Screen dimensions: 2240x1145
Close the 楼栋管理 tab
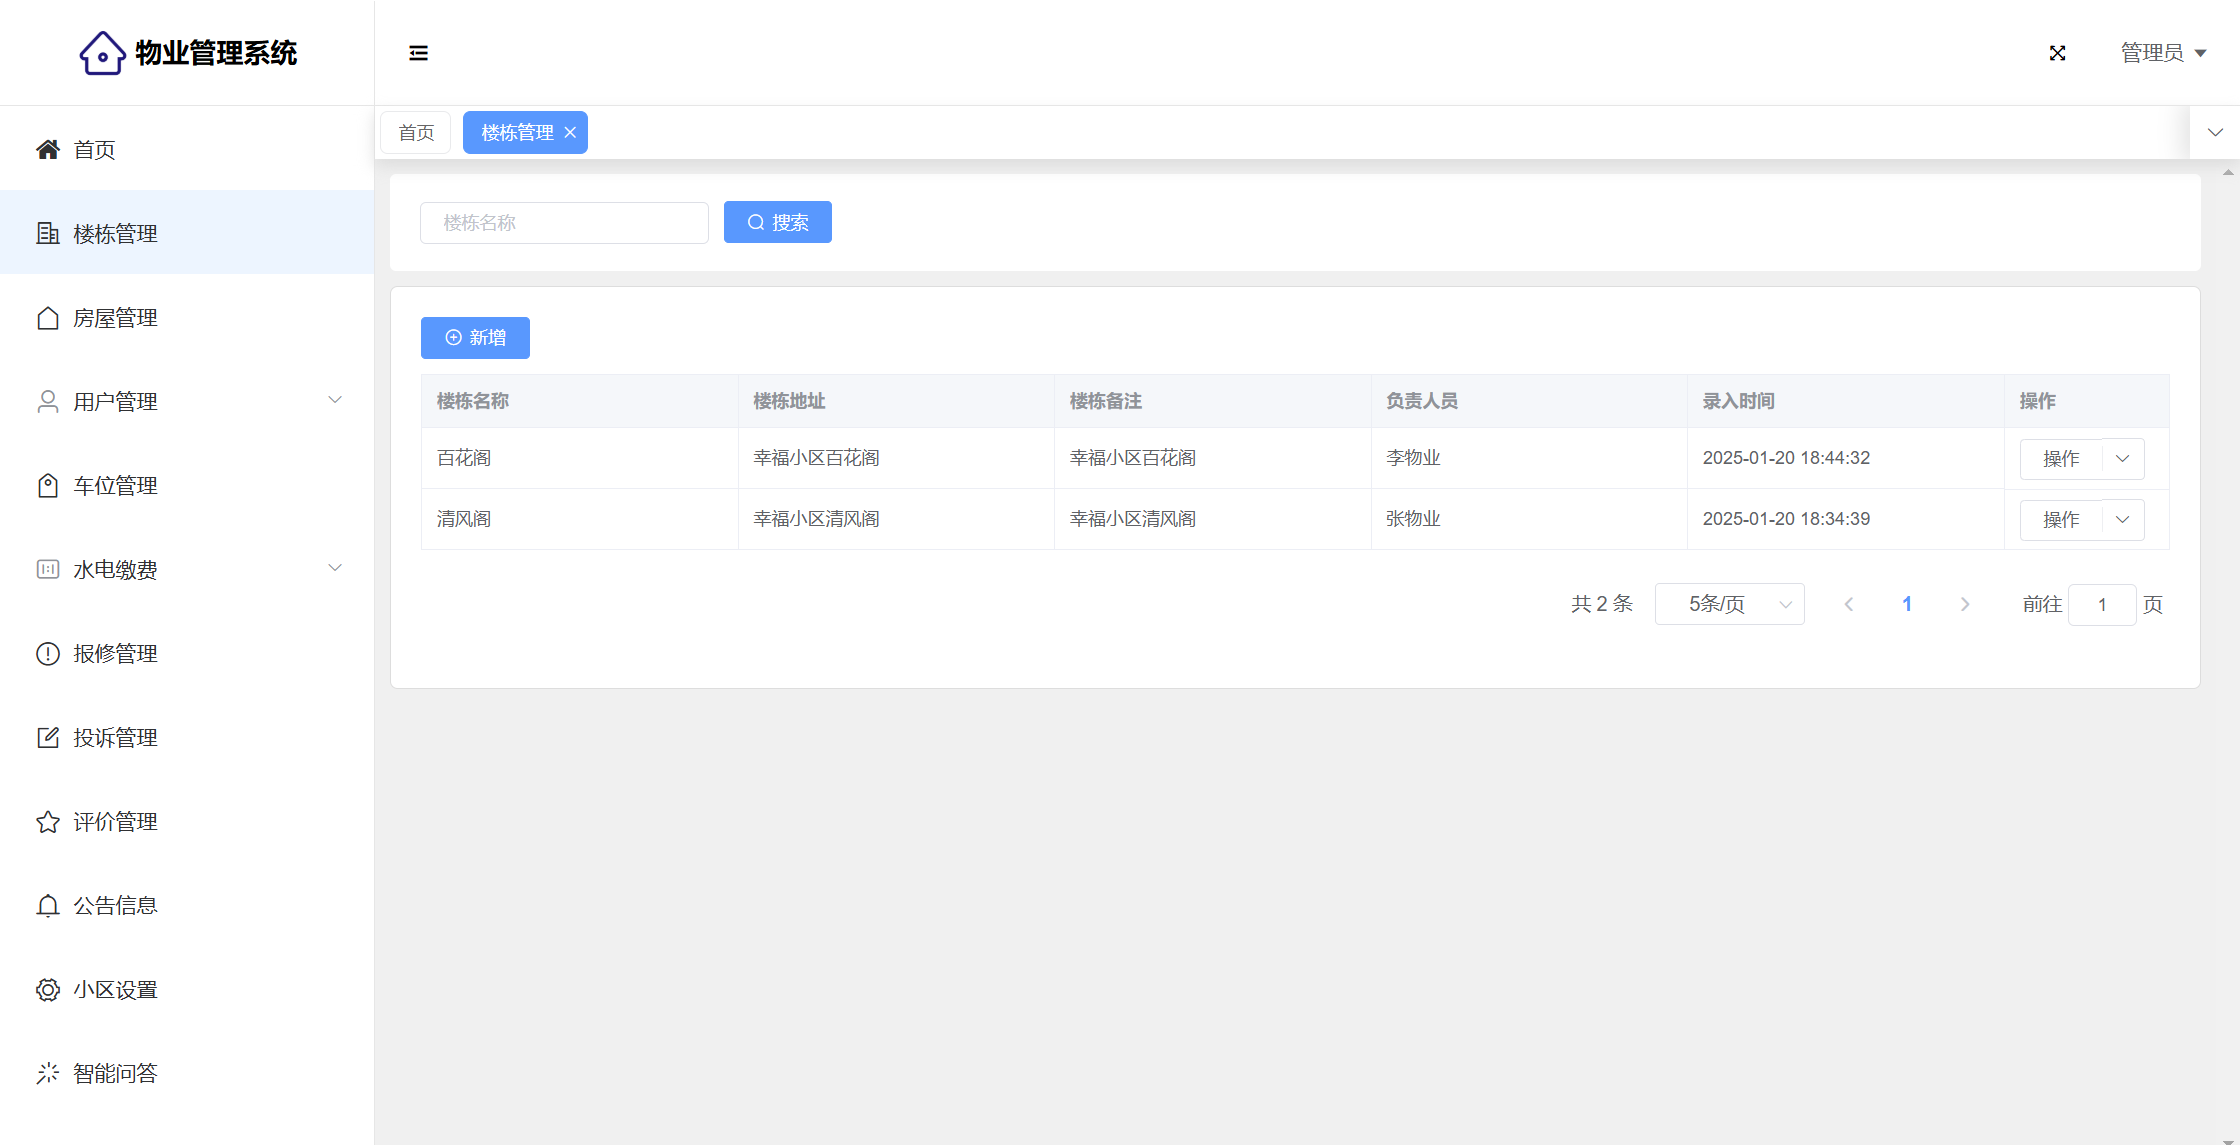pyautogui.click(x=570, y=133)
